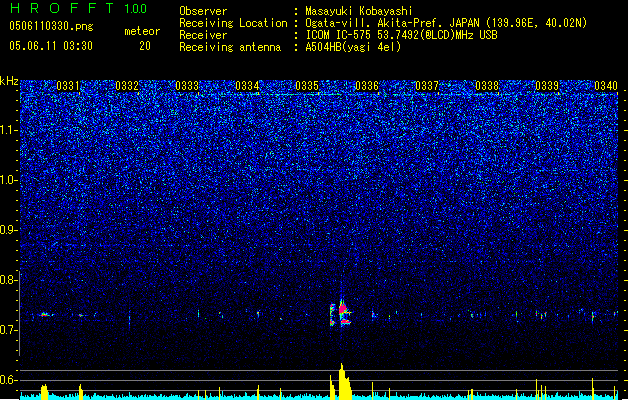
Task: Click the 0331 time marker
Action: pos(68,86)
